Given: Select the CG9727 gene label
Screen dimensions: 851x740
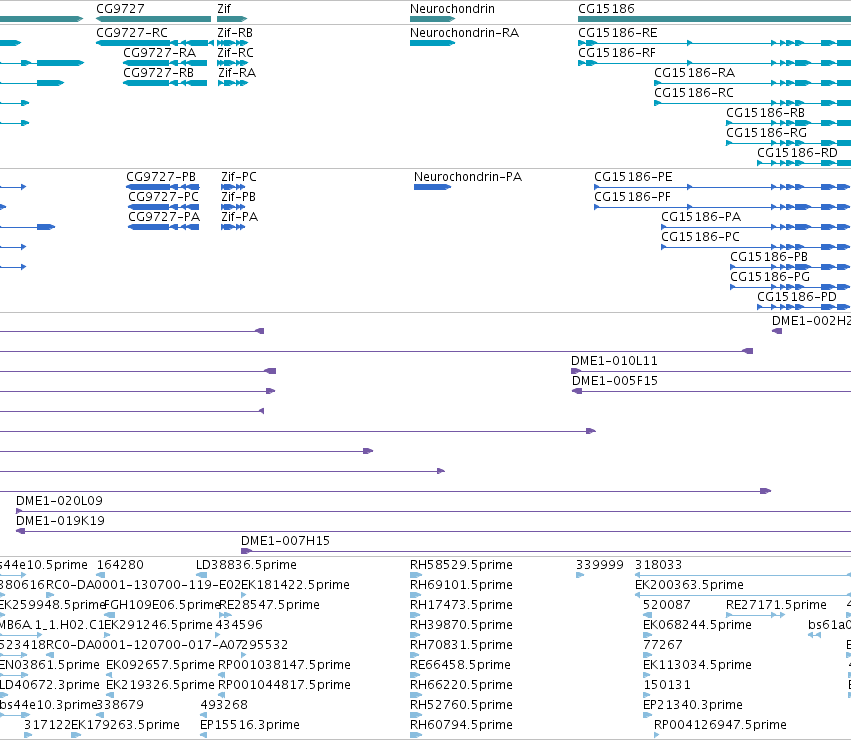Looking at the screenshot, I should coord(120,9).
